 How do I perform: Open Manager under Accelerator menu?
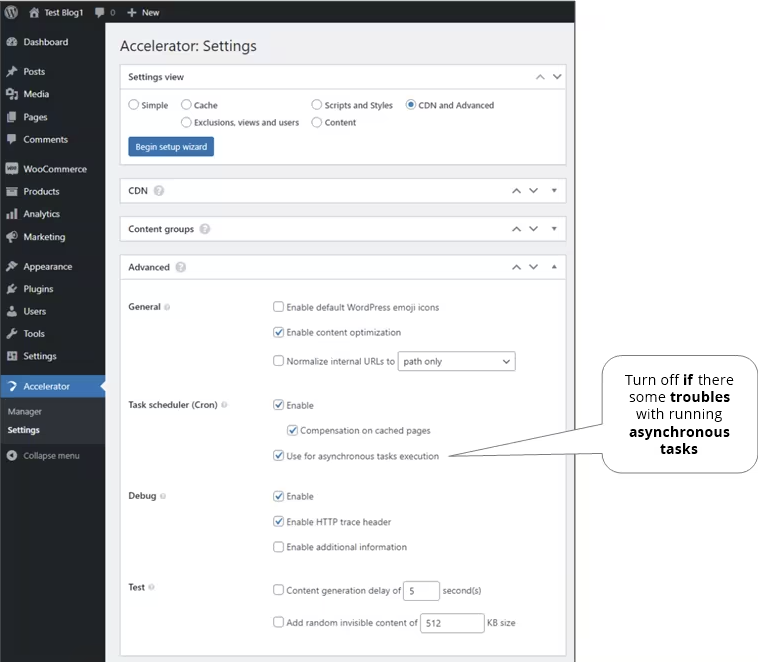[25, 412]
